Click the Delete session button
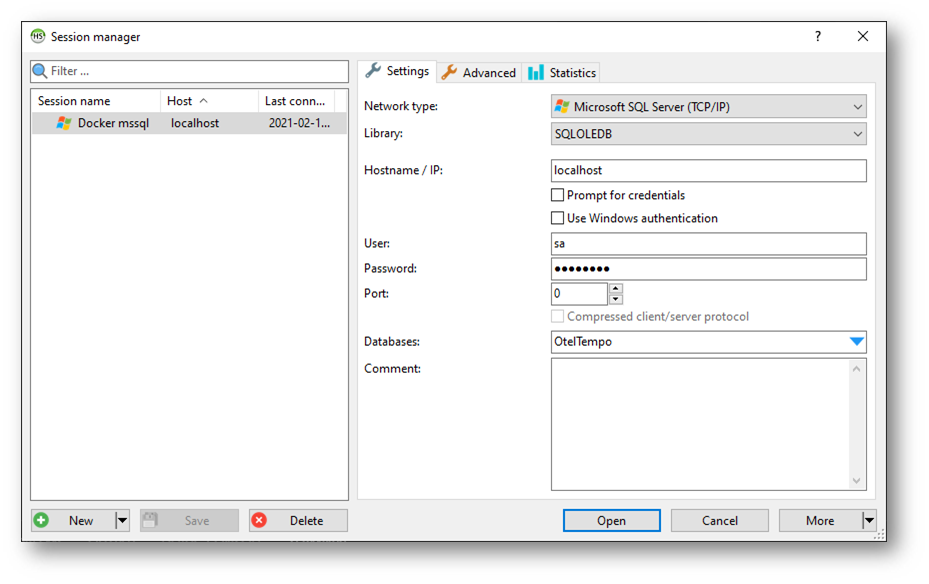Image resolution: width=929 pixels, height=584 pixels. pyautogui.click(x=298, y=521)
